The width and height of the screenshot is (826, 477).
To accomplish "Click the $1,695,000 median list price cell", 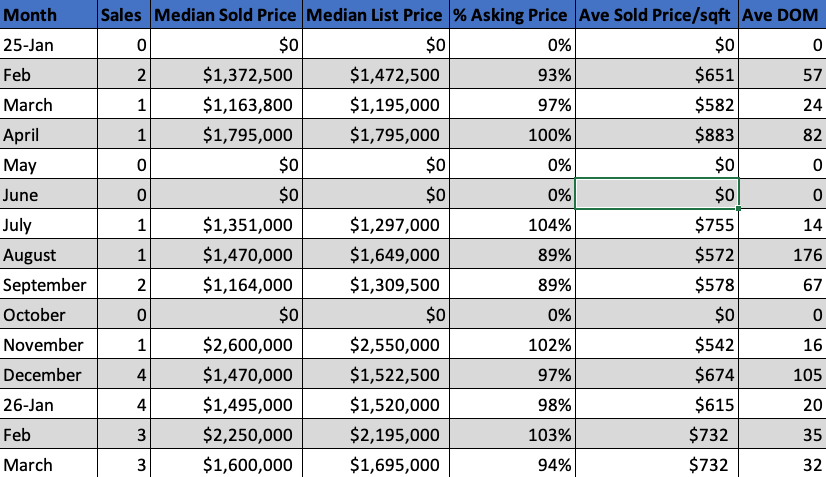I will tap(371, 465).
